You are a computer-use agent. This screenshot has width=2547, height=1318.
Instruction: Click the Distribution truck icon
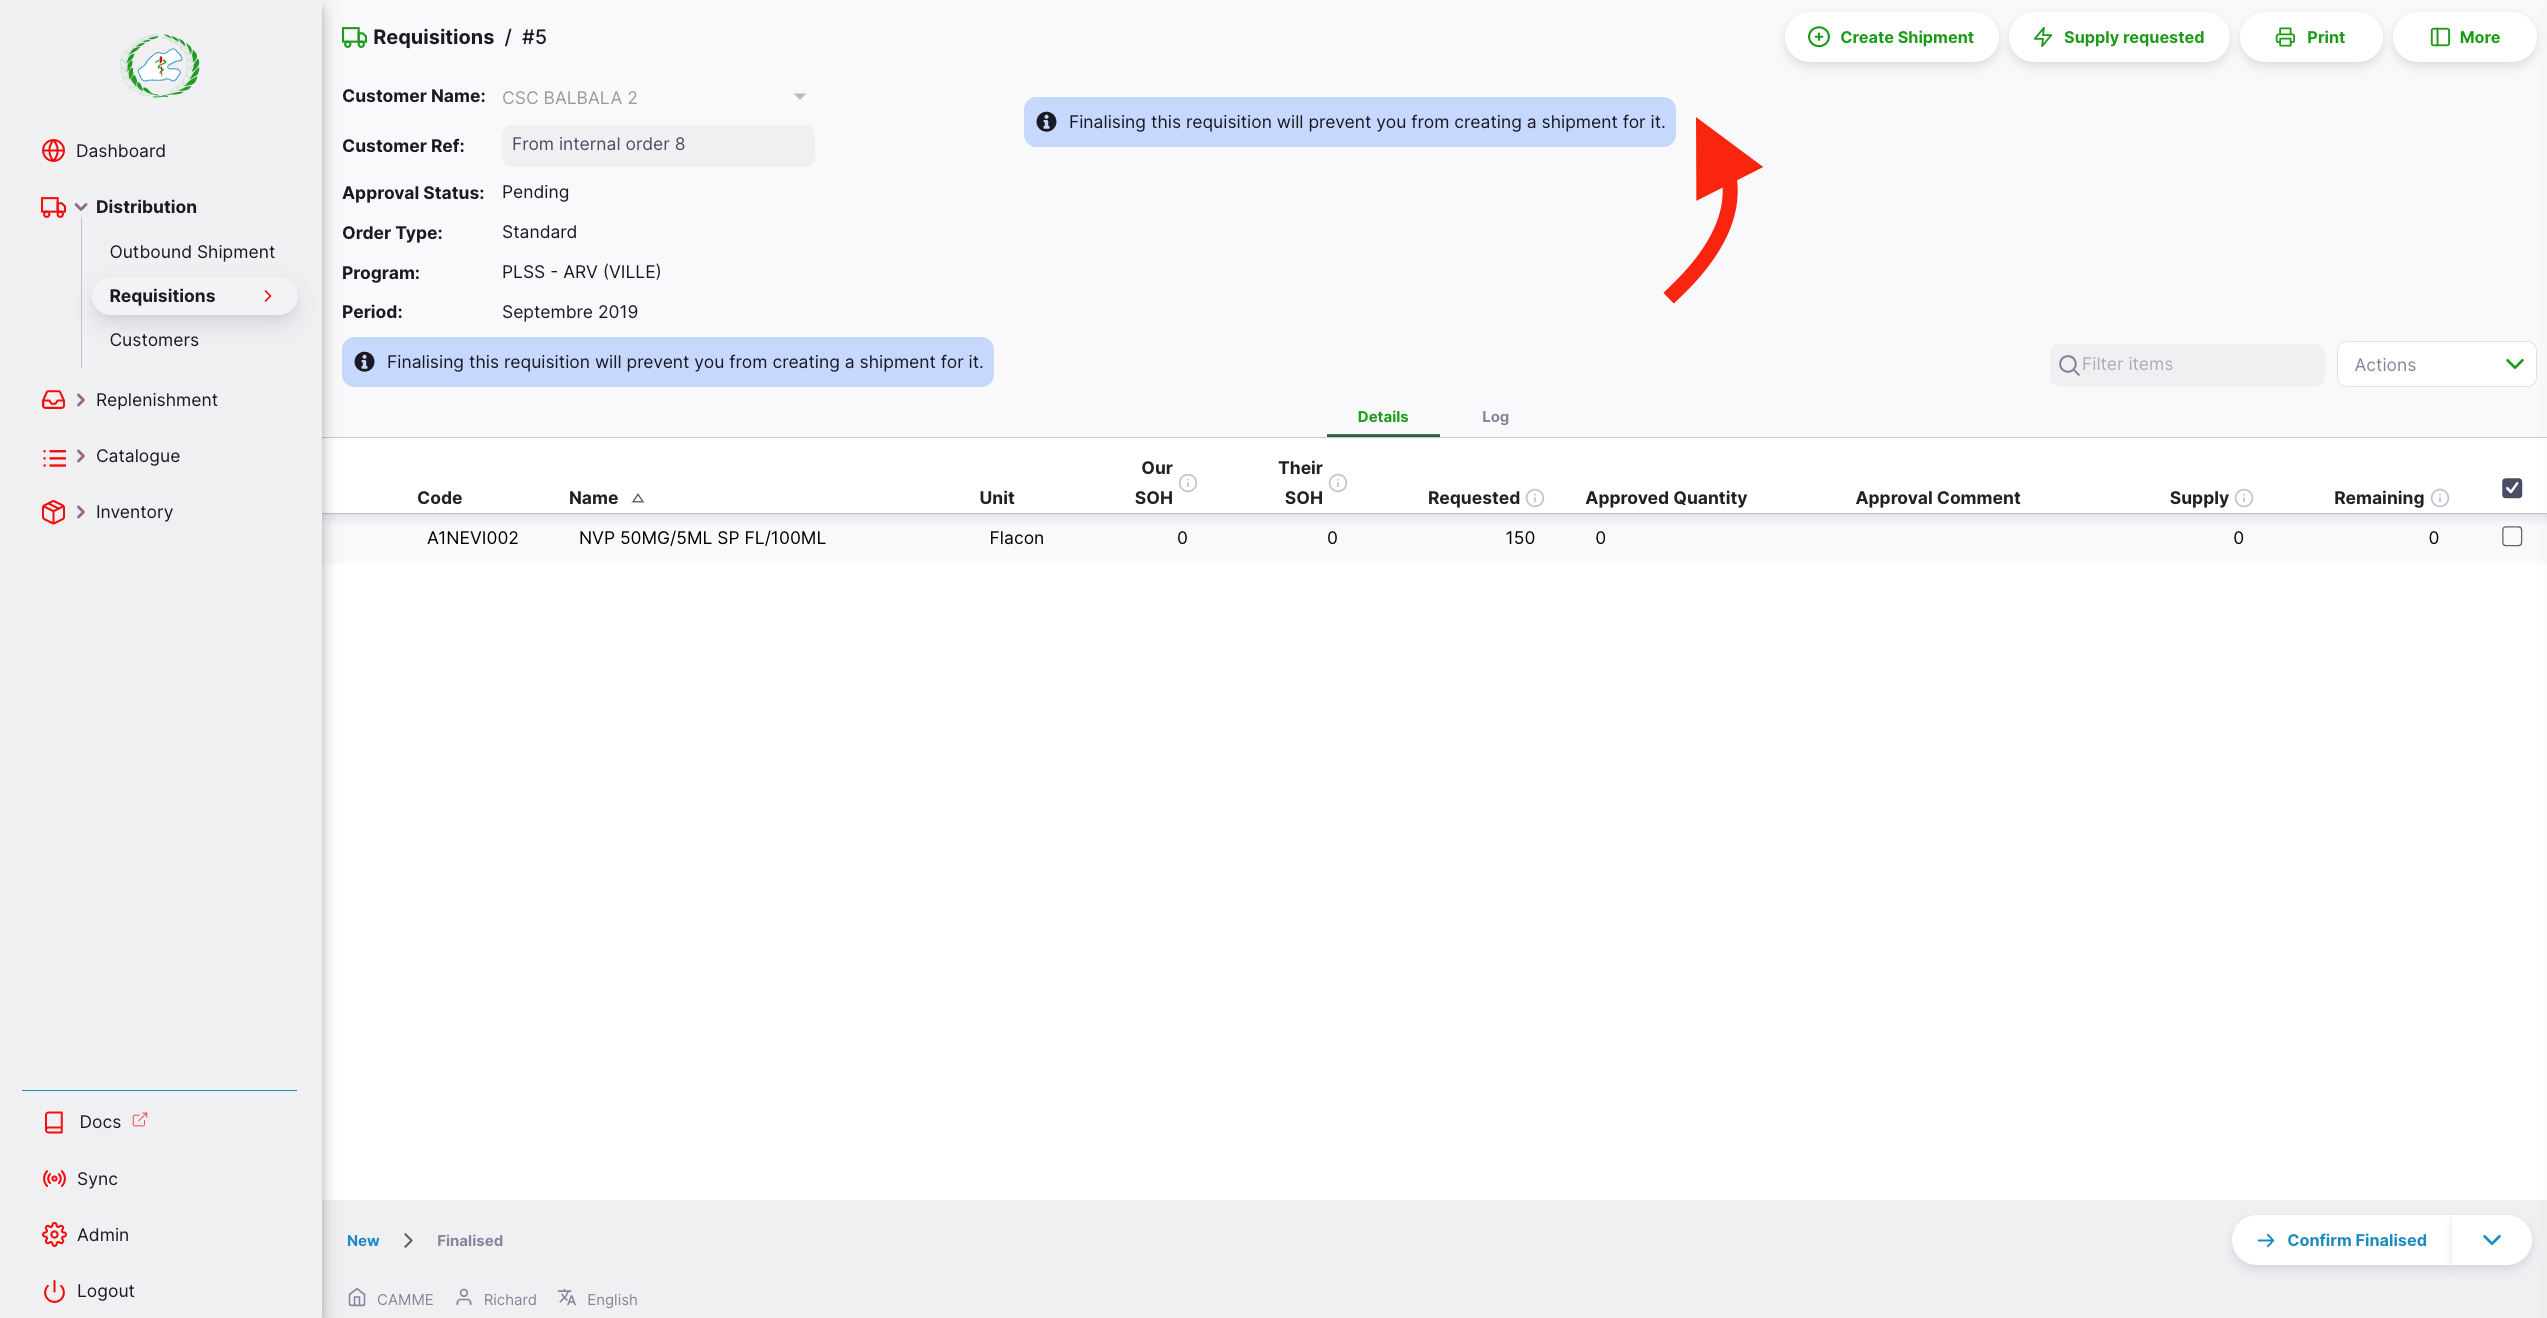[x=53, y=206]
